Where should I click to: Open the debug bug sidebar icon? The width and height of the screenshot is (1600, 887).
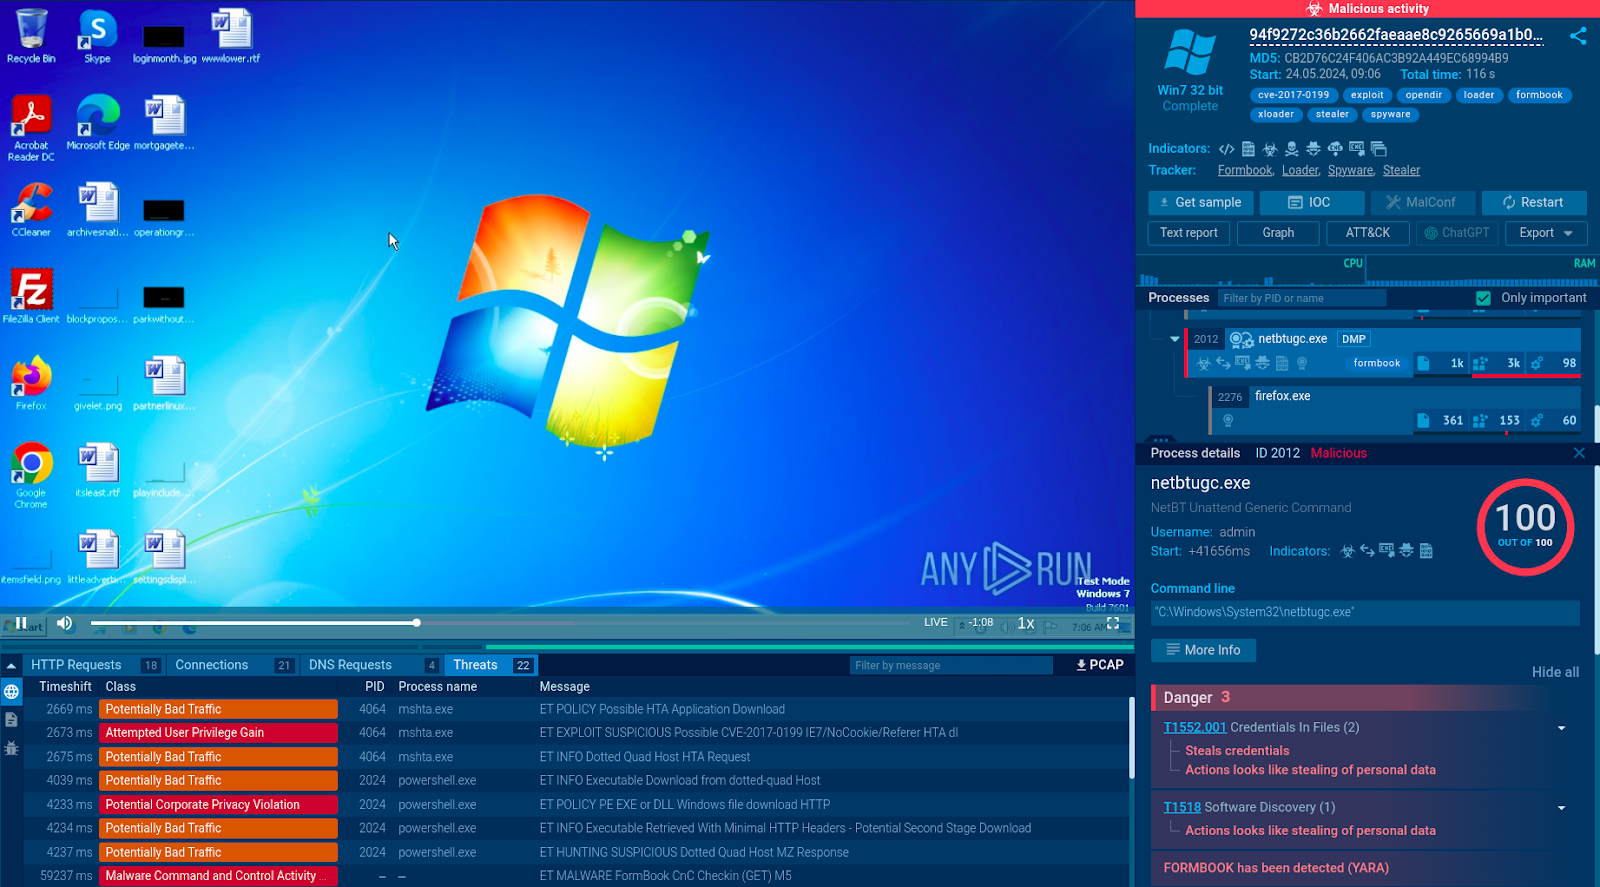tap(11, 747)
